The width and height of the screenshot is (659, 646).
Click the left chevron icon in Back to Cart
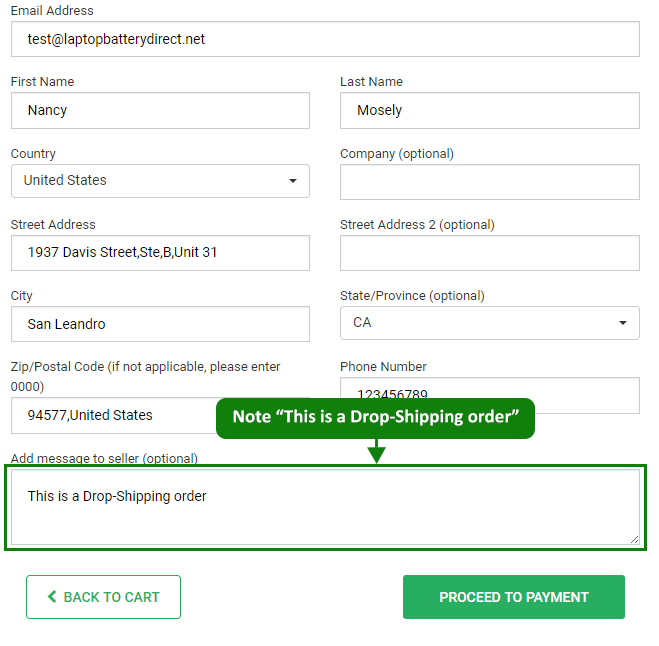[x=52, y=597]
